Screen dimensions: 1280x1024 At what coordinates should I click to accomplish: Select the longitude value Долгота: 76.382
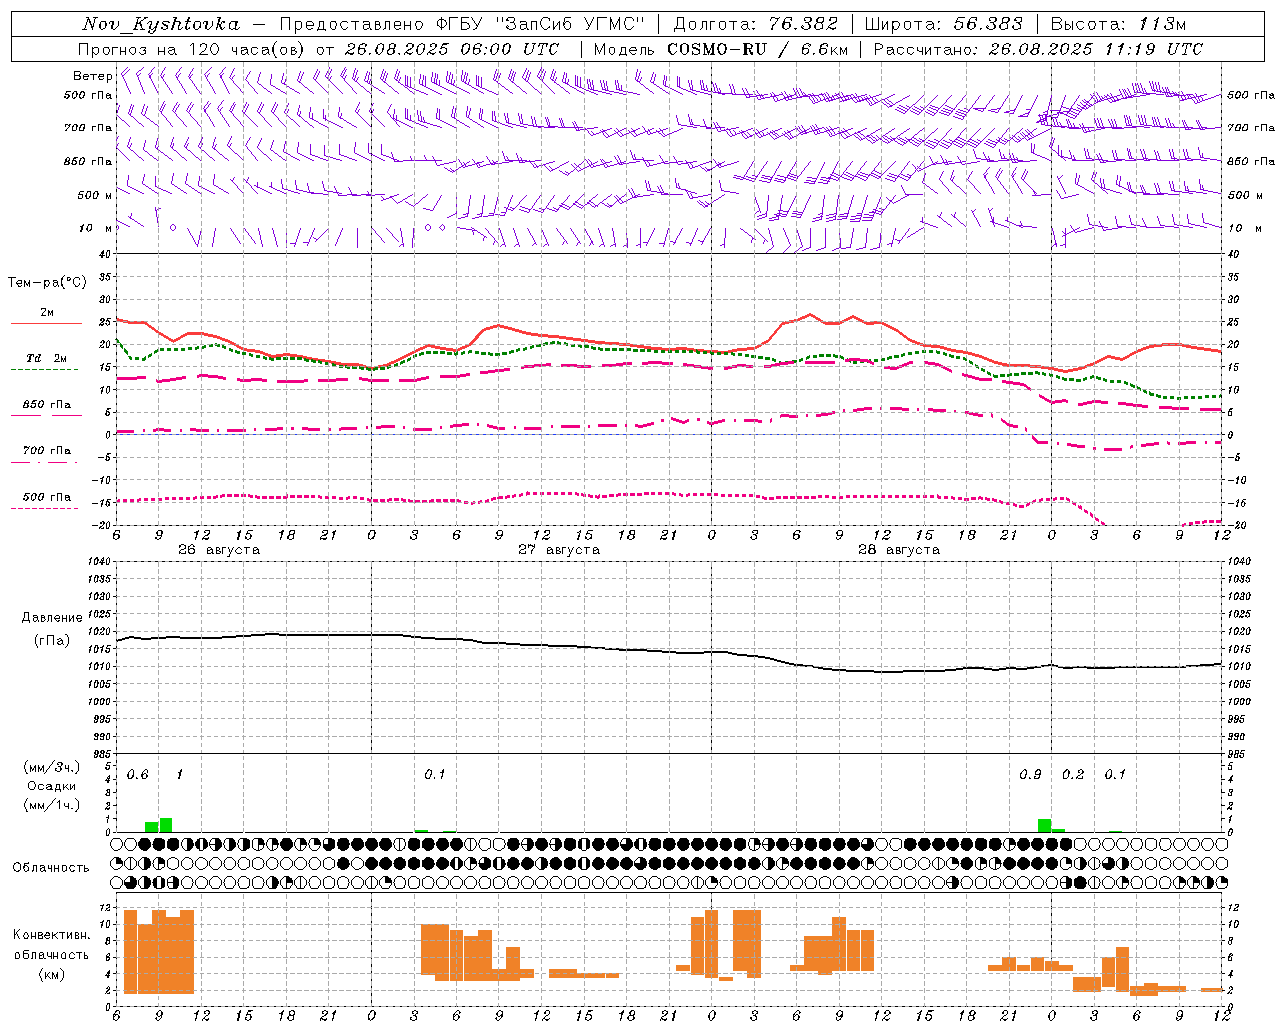point(755,24)
